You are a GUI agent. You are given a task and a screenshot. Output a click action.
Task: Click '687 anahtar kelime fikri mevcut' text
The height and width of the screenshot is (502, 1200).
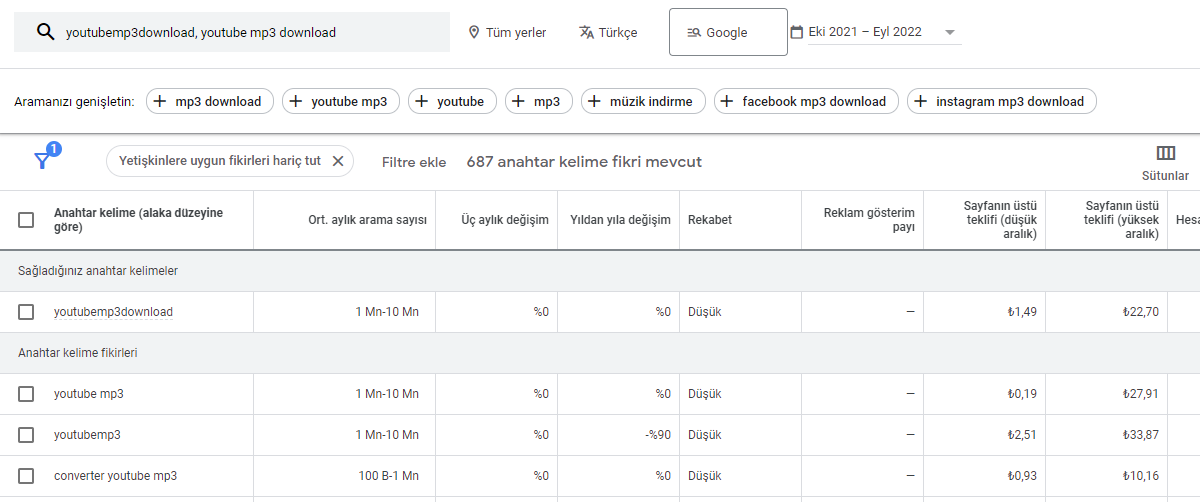[584, 162]
